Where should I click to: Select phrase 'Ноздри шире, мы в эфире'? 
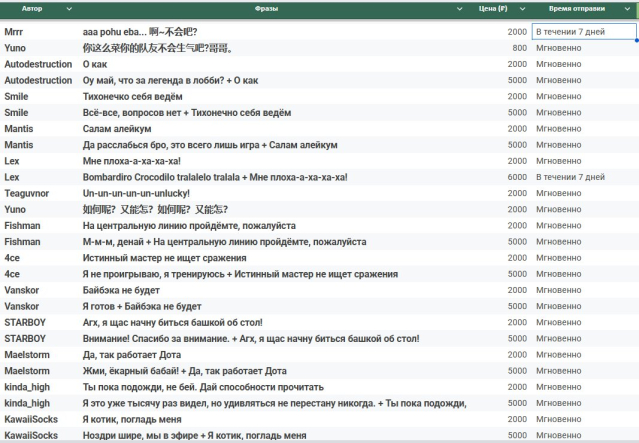140,436
